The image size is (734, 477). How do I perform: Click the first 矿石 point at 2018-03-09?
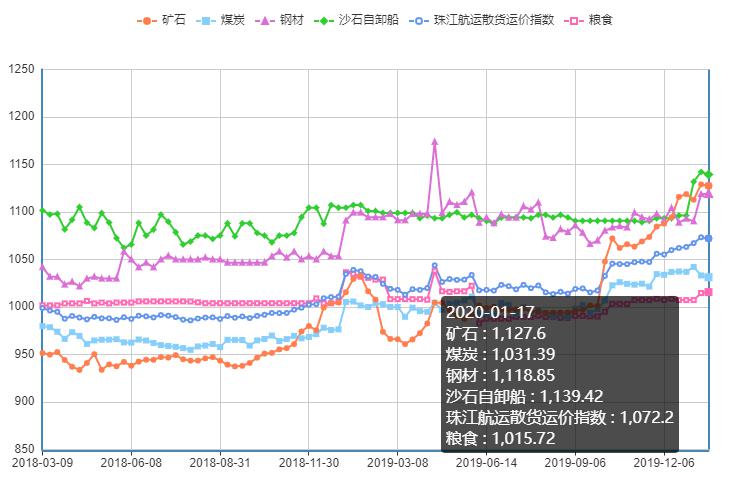(x=43, y=353)
